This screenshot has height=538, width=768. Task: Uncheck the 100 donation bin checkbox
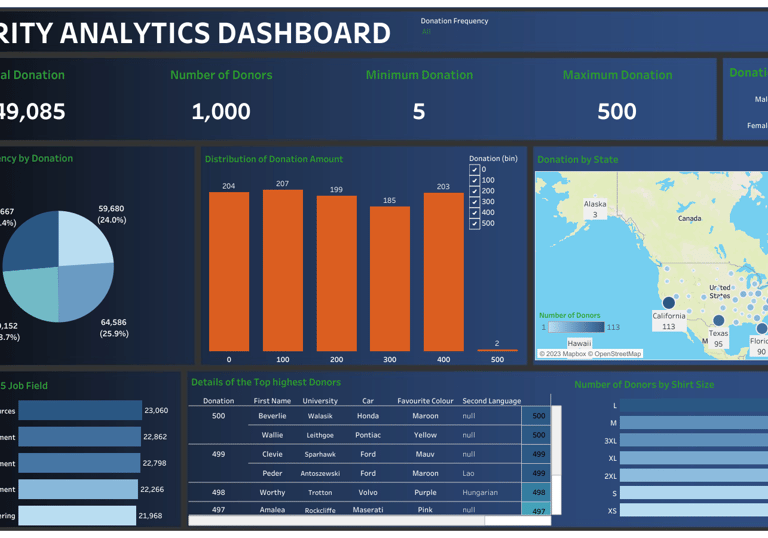click(474, 180)
